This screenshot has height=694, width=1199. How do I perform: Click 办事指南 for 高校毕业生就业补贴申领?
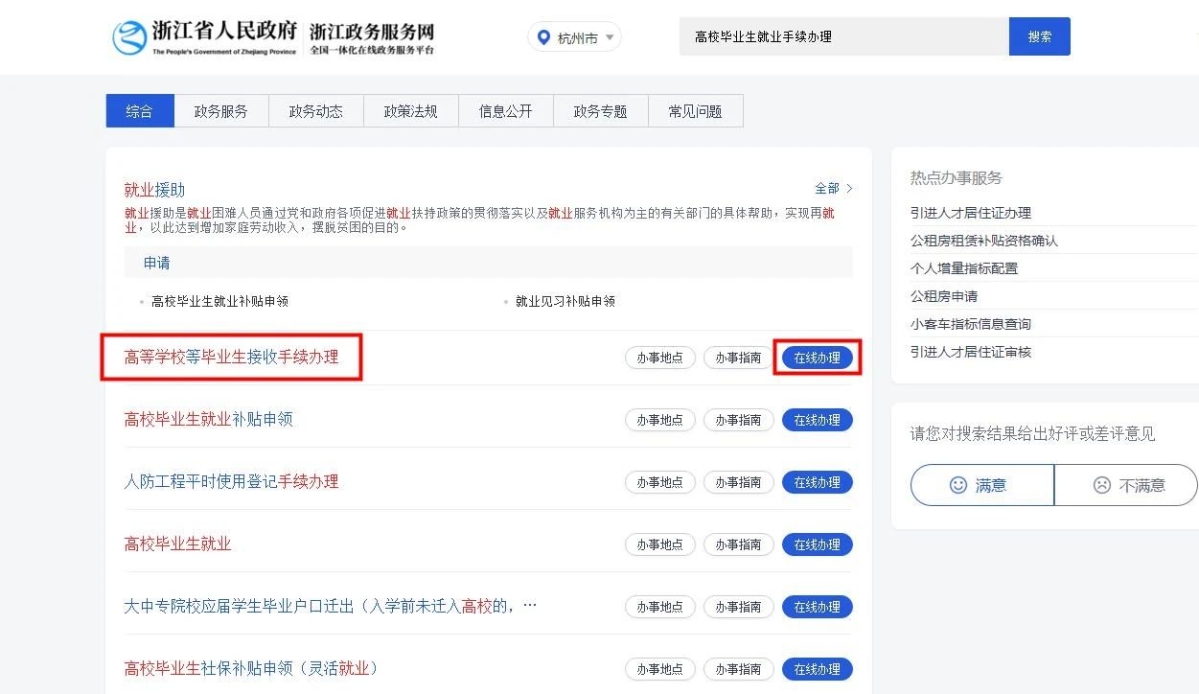[738, 420]
